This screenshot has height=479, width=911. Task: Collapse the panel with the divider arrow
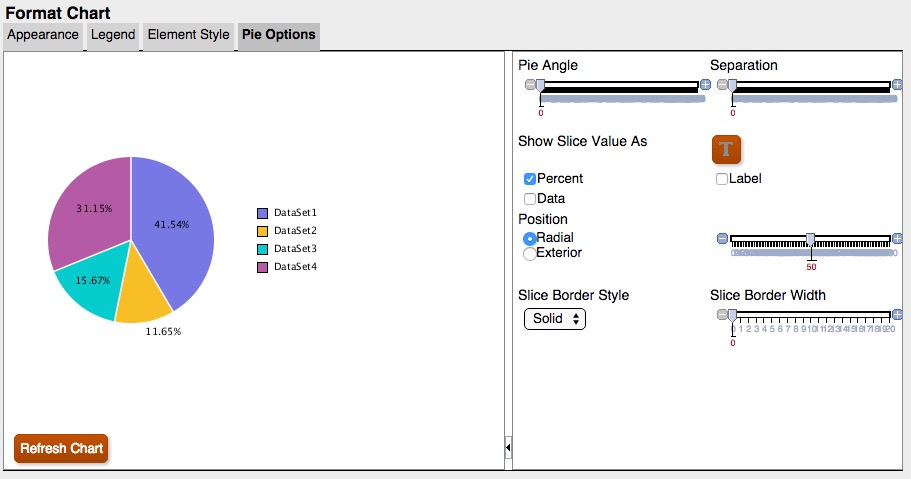pos(508,448)
